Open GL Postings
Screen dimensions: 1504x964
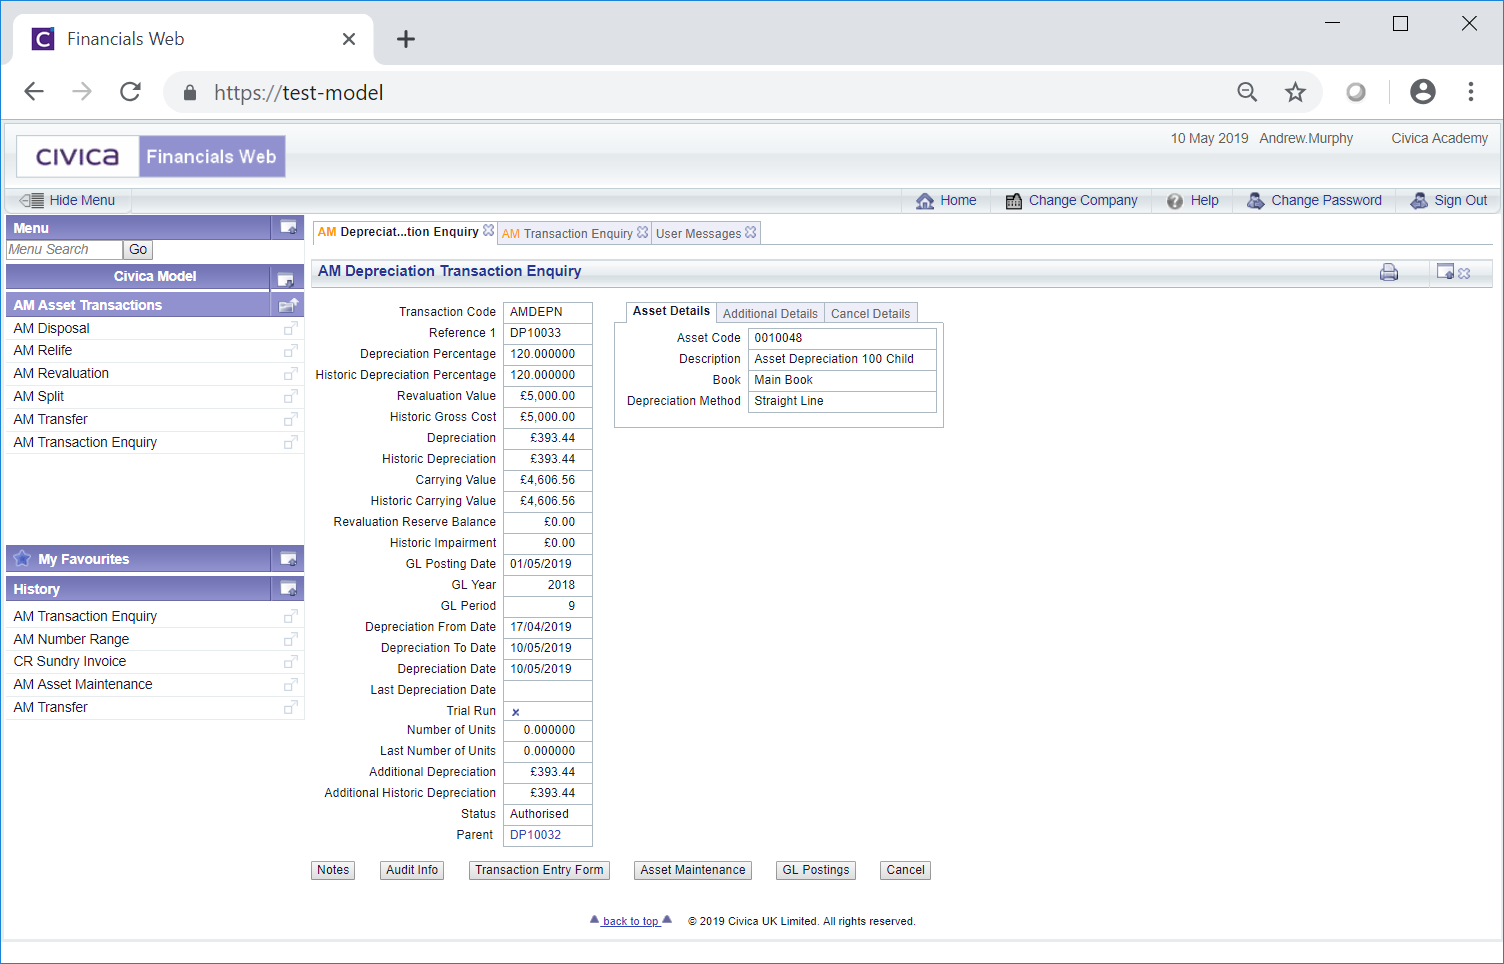coord(816,870)
